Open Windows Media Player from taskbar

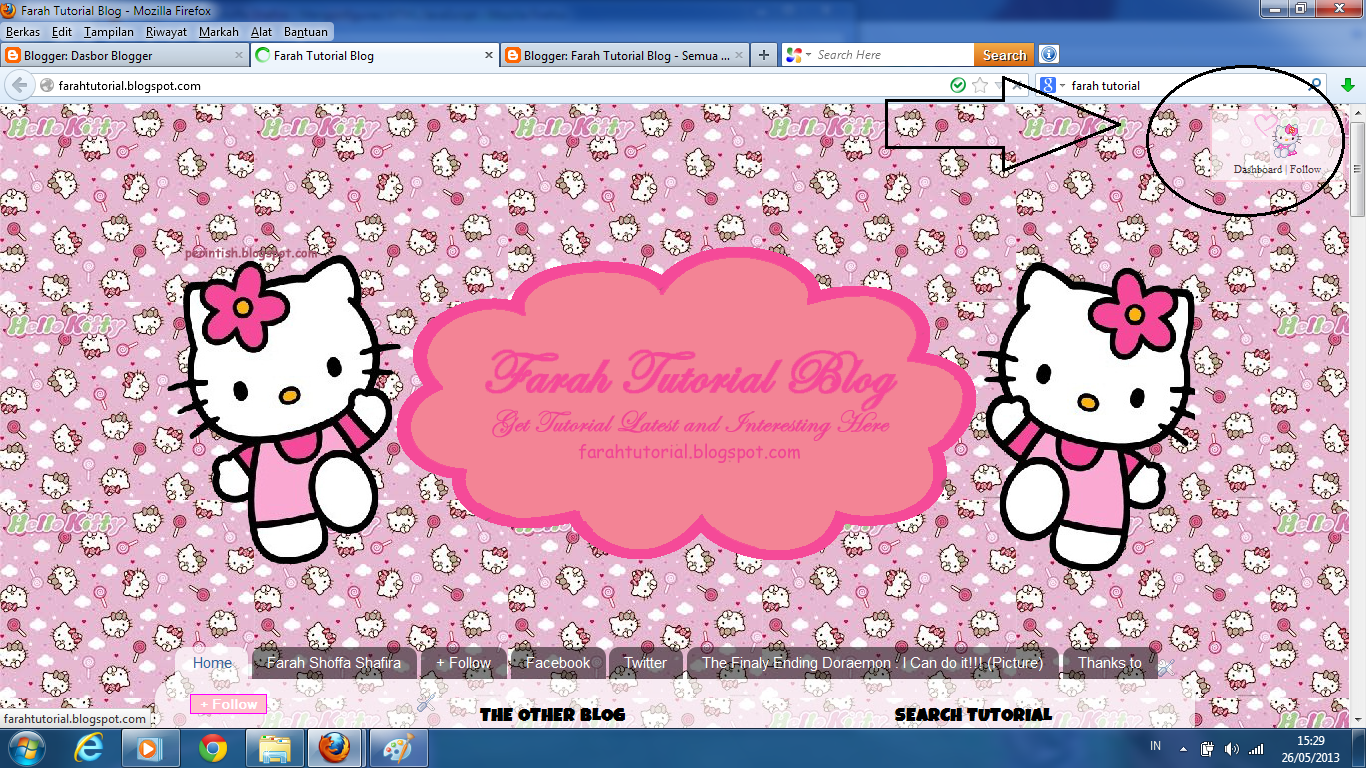151,748
